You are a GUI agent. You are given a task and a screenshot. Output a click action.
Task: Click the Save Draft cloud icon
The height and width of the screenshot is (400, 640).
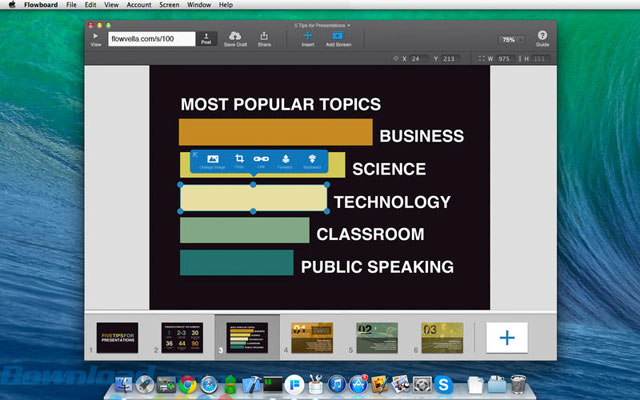pos(236,35)
